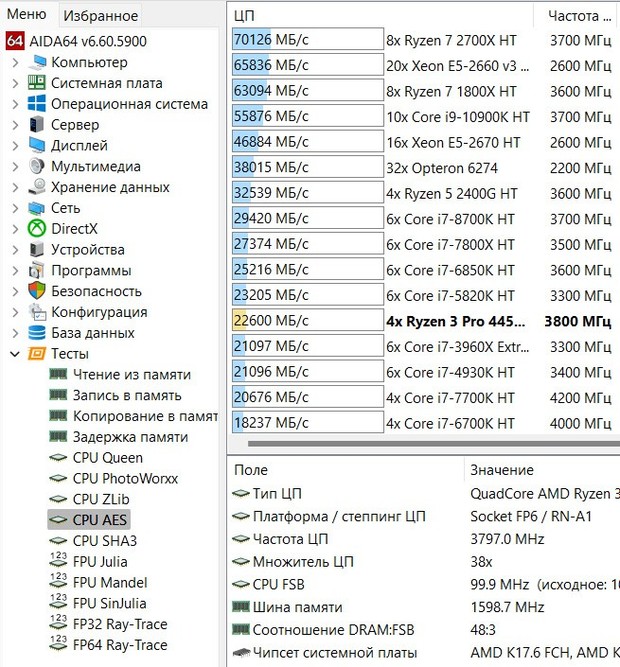Select the Конфигурация config icon
The image size is (620, 667).
pyautogui.click(x=37, y=312)
